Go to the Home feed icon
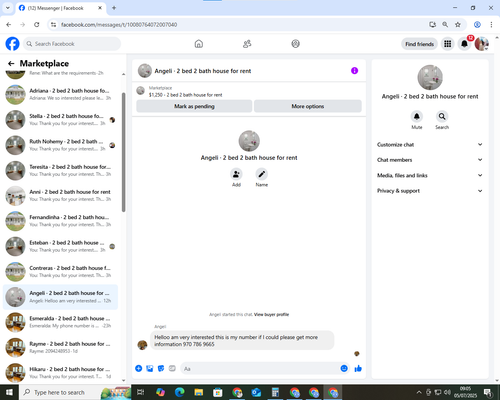 (199, 44)
